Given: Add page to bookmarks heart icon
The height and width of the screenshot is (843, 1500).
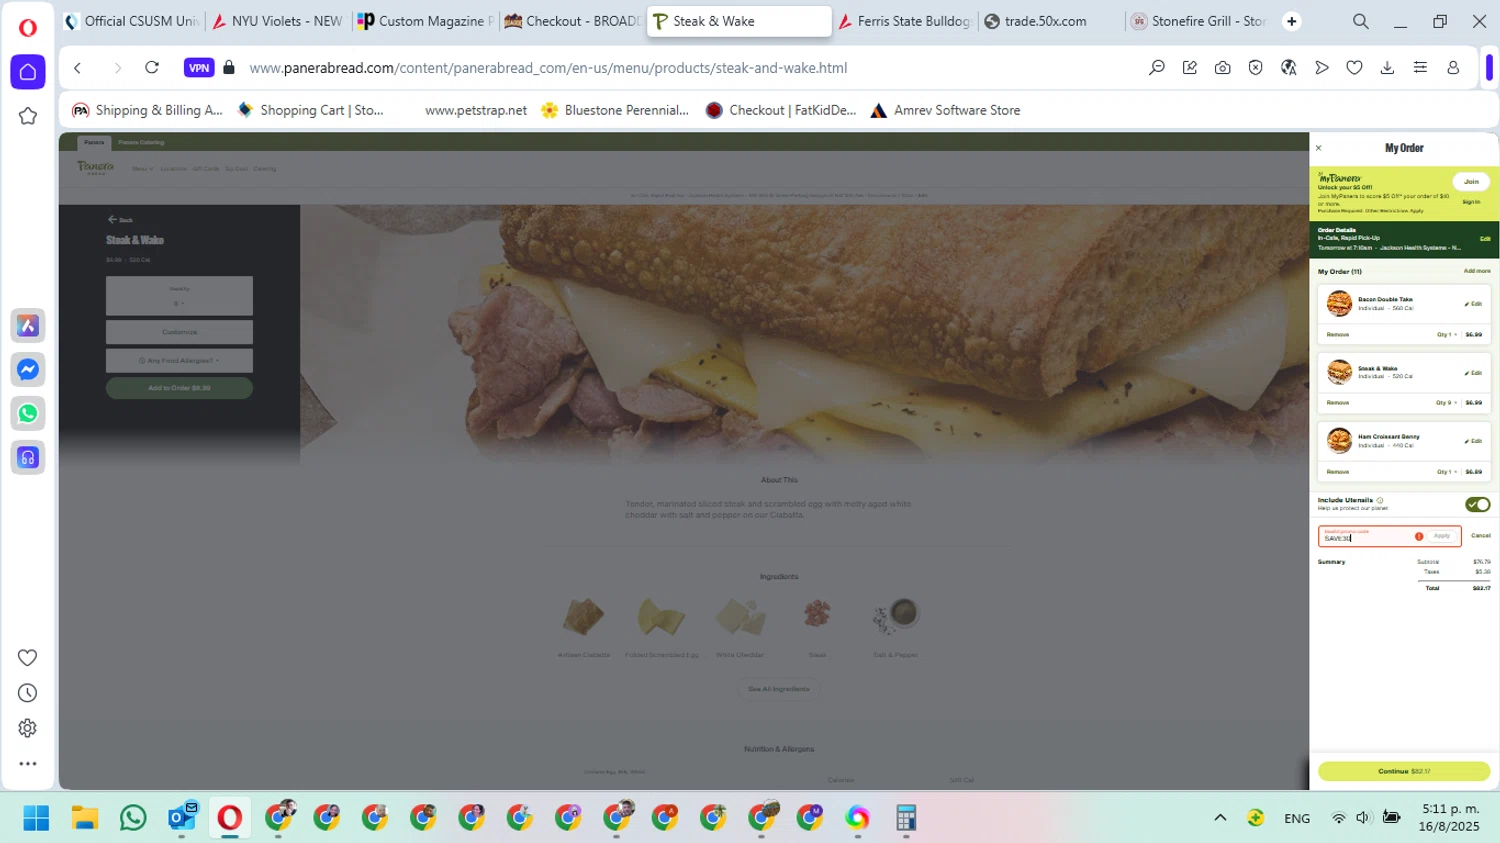Looking at the screenshot, I should coord(1354,68).
